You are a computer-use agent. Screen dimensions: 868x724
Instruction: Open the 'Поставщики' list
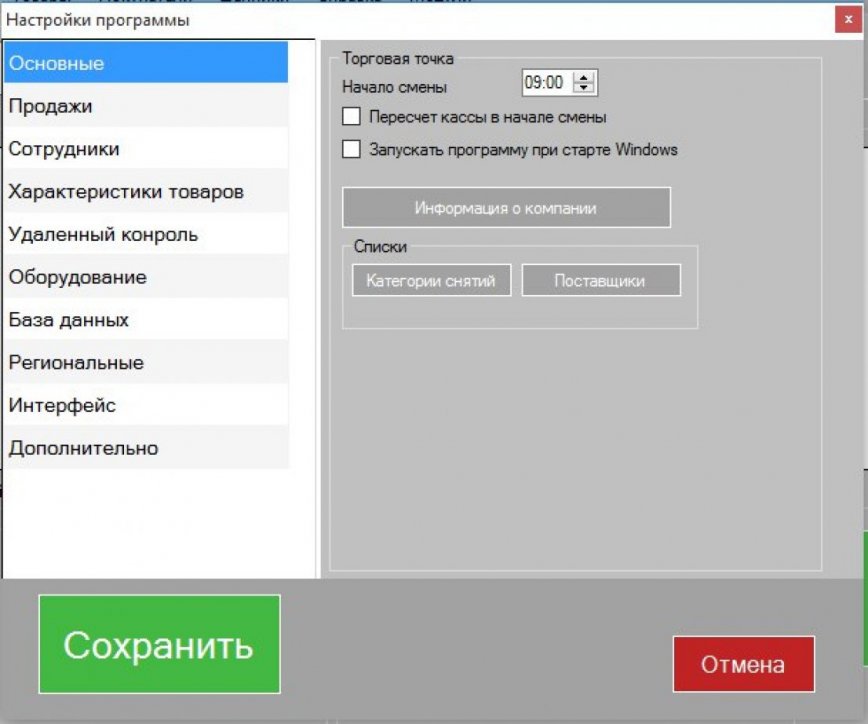[x=601, y=281]
